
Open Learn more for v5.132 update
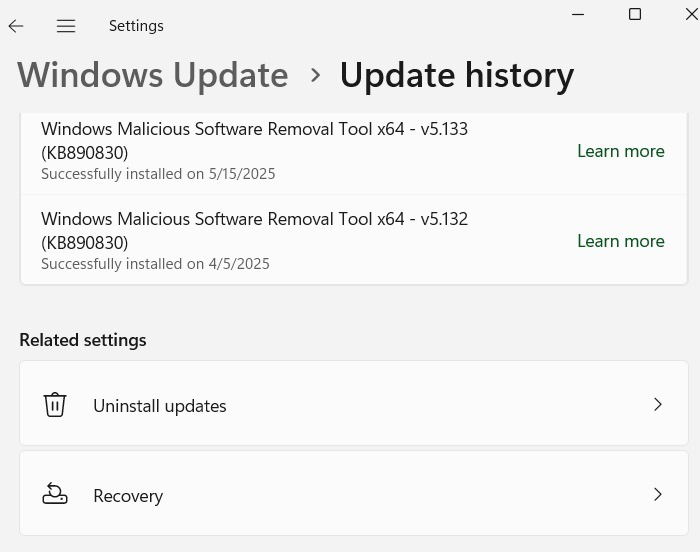(620, 241)
